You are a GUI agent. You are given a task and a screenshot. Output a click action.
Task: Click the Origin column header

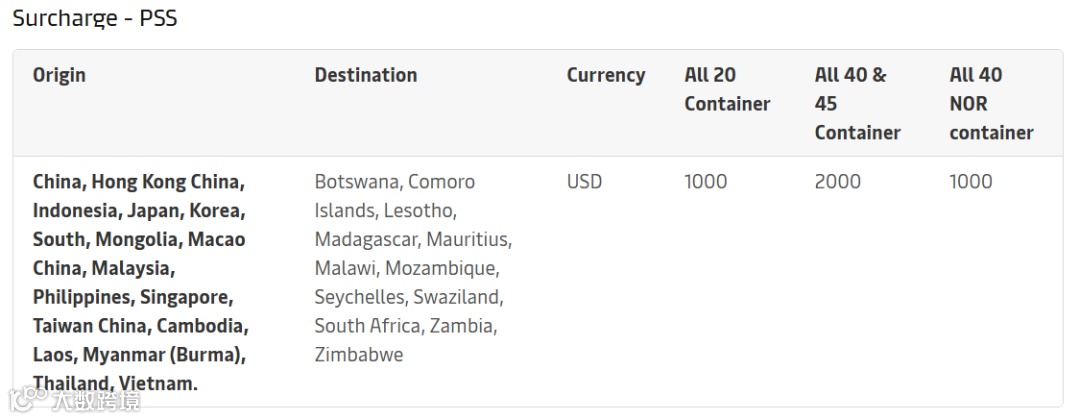click(x=59, y=75)
